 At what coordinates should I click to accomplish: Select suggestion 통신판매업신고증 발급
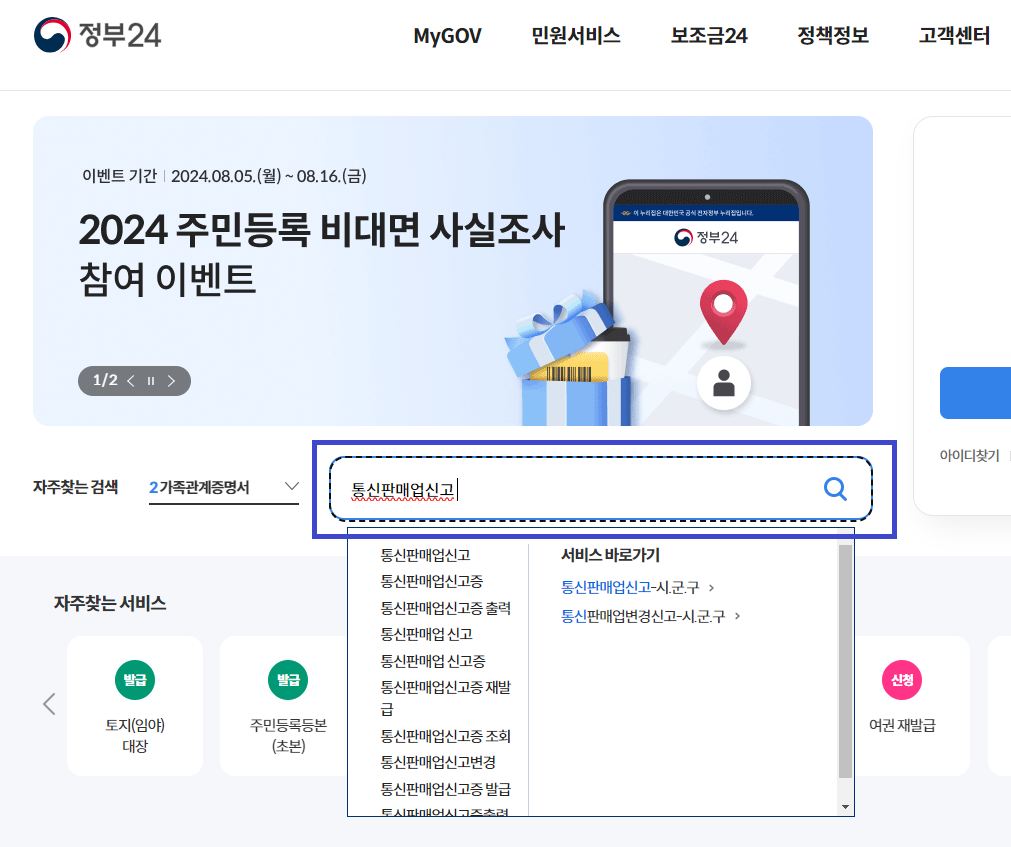446,789
